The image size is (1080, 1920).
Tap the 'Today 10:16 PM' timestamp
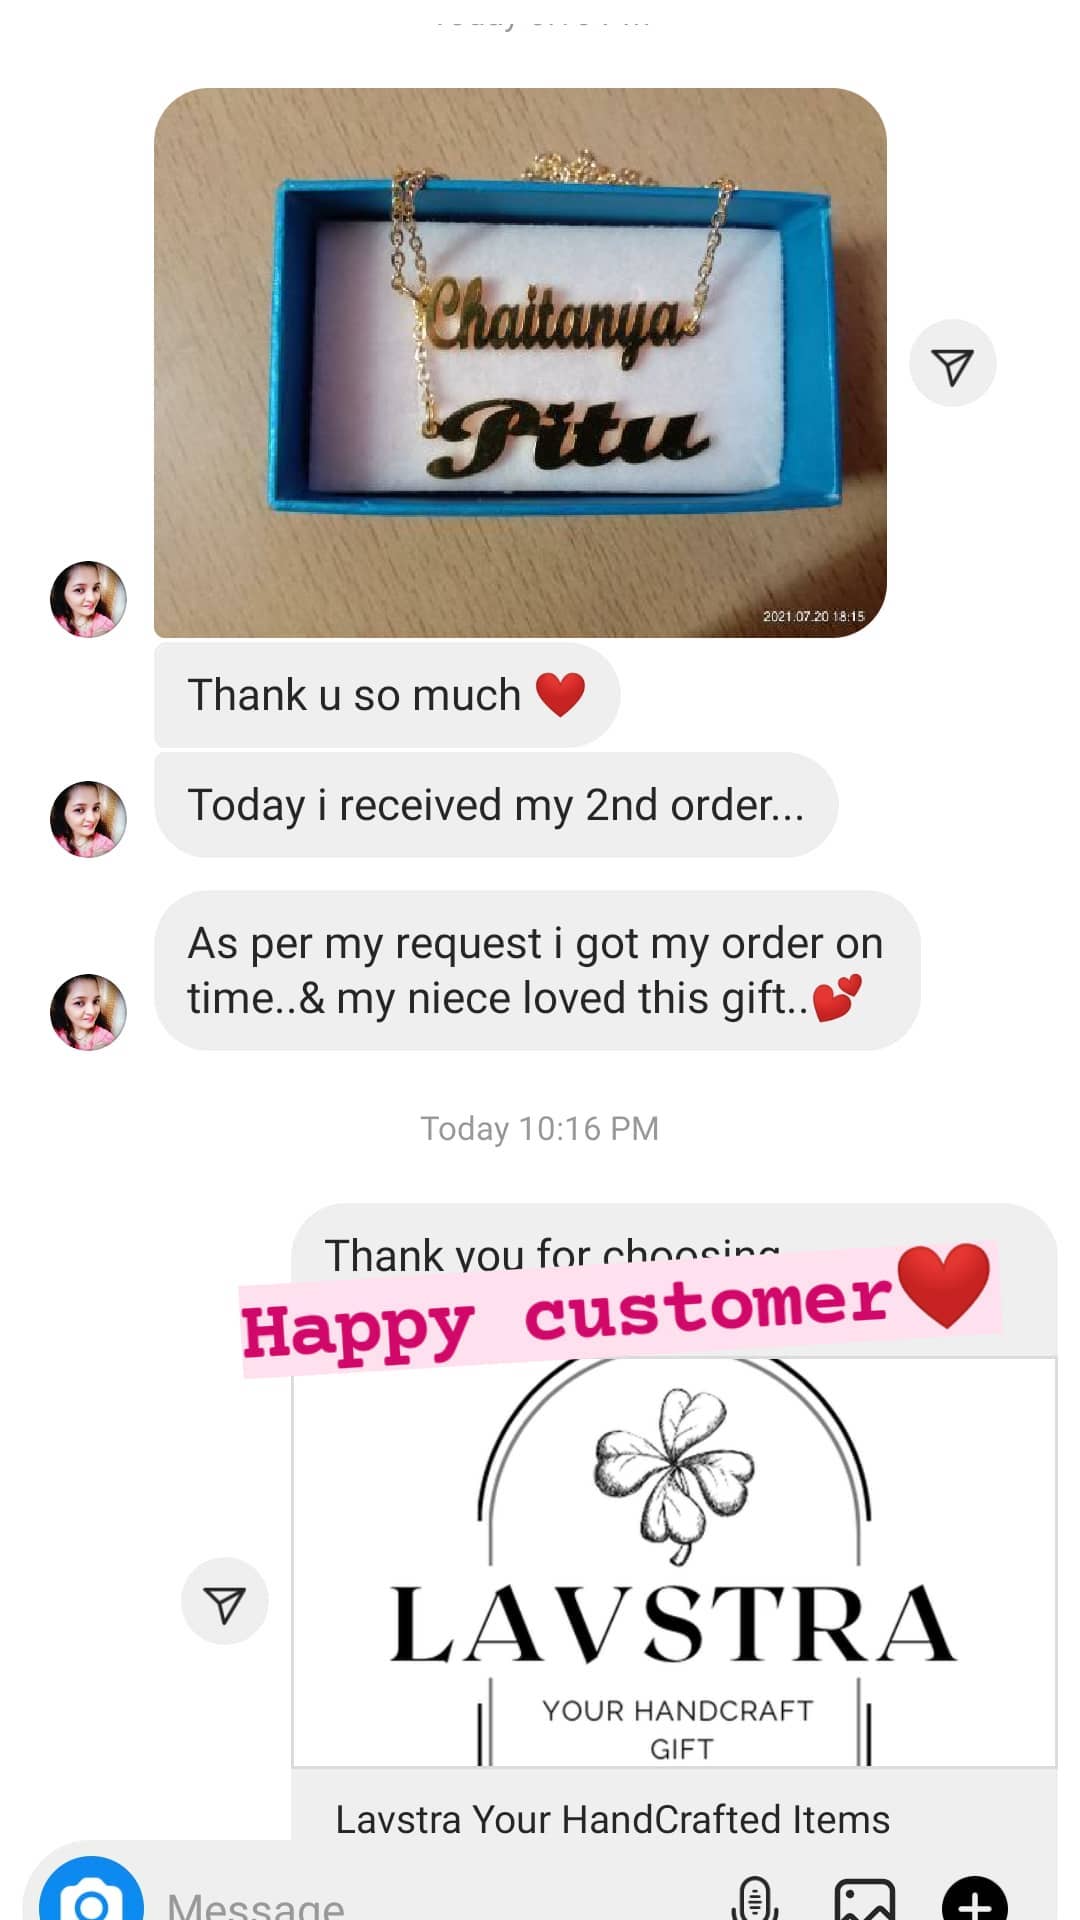coord(540,1129)
